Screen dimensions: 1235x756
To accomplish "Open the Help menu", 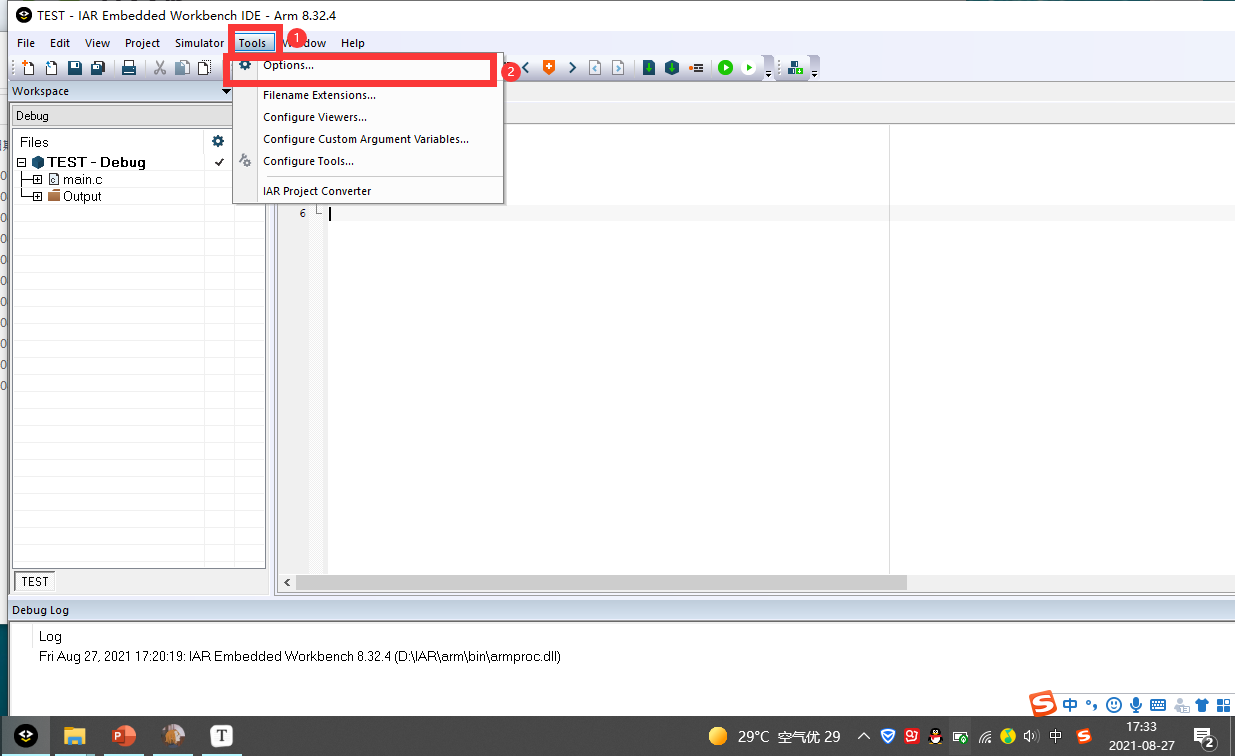I will click(353, 43).
